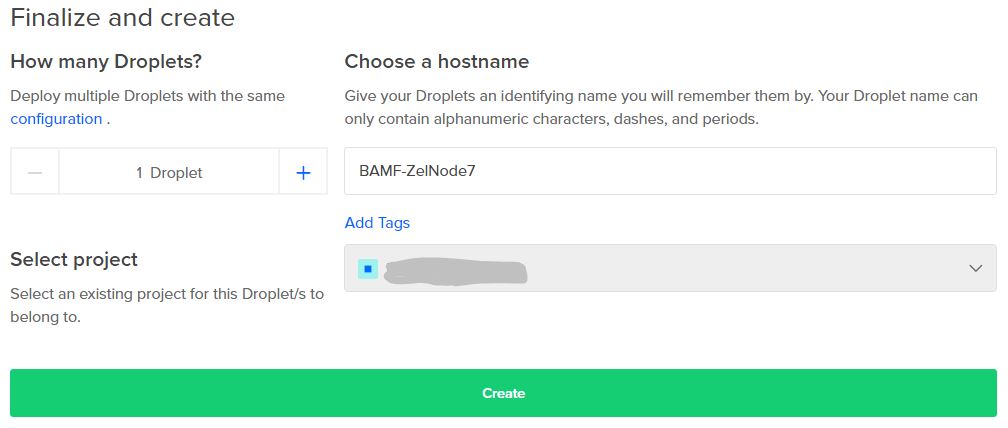
Task: Increase droplet count with plus icon
Action: click(303, 172)
